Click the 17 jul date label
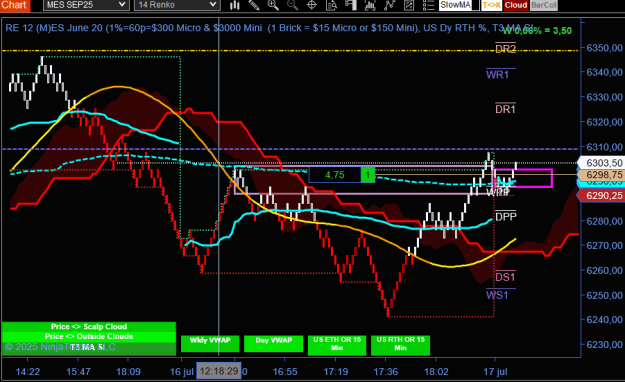This screenshot has height=382, width=625. coord(495,372)
